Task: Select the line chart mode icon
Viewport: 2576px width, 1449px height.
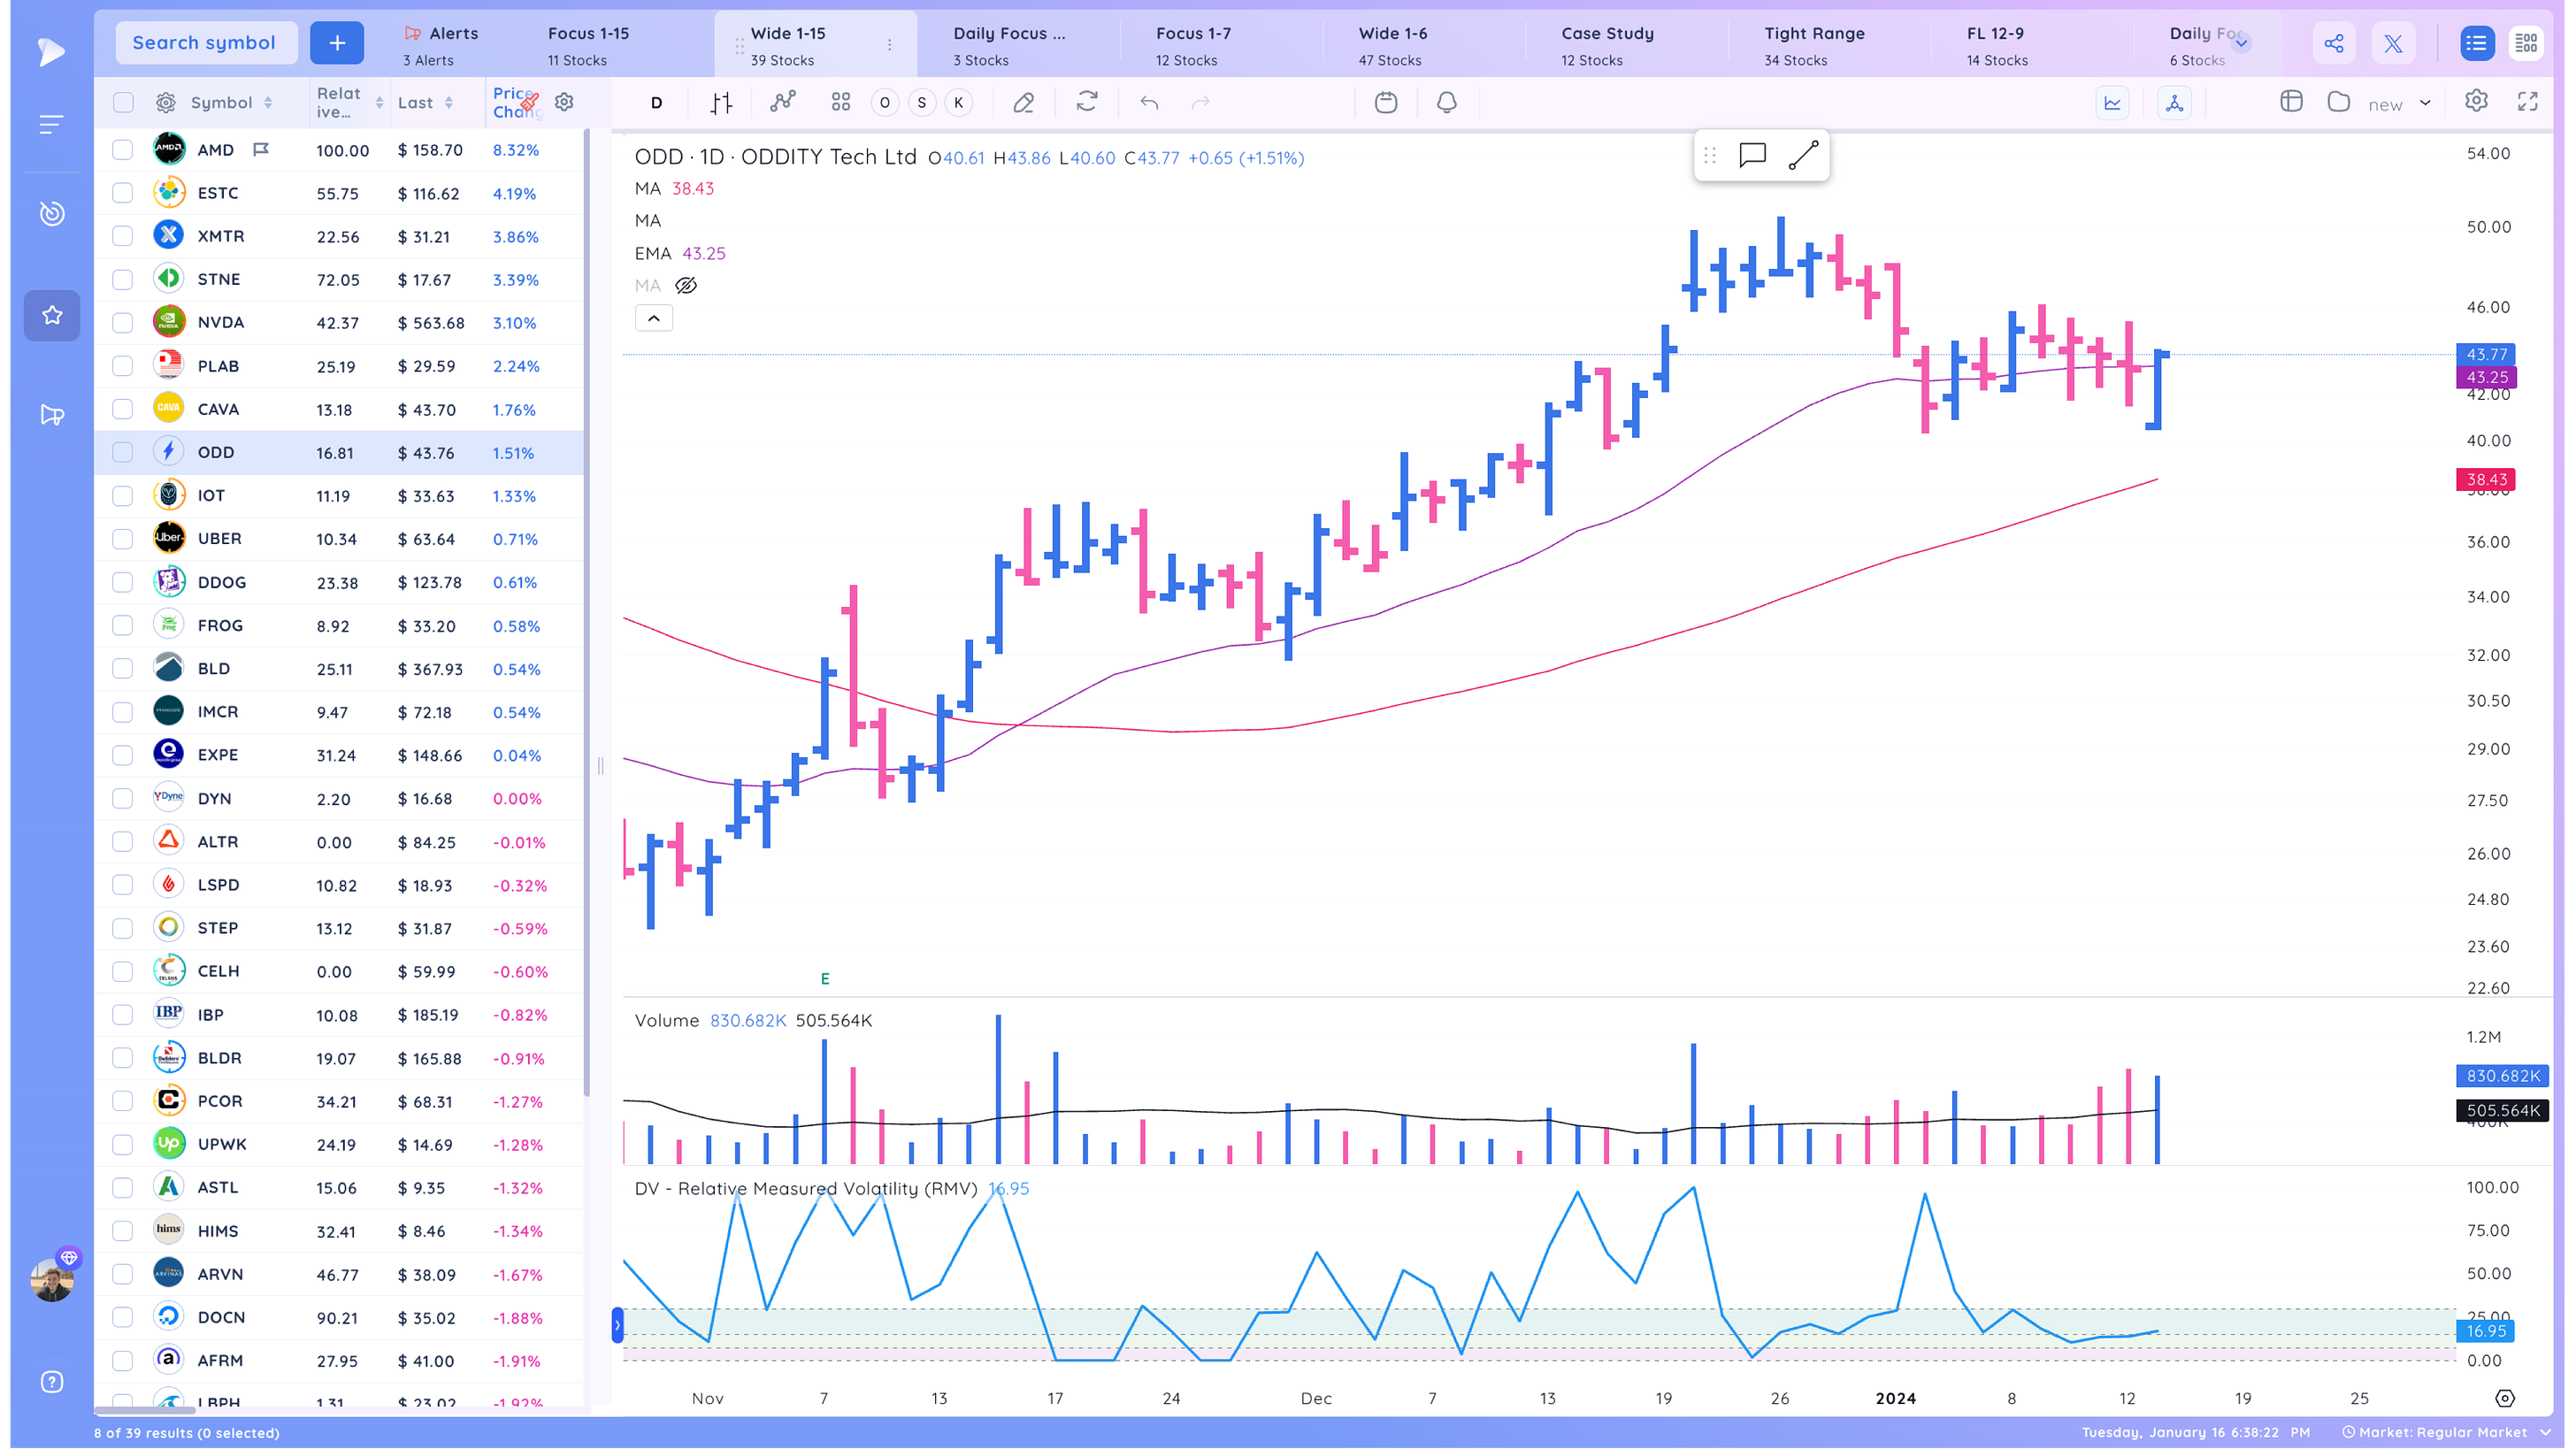Action: 2113,103
